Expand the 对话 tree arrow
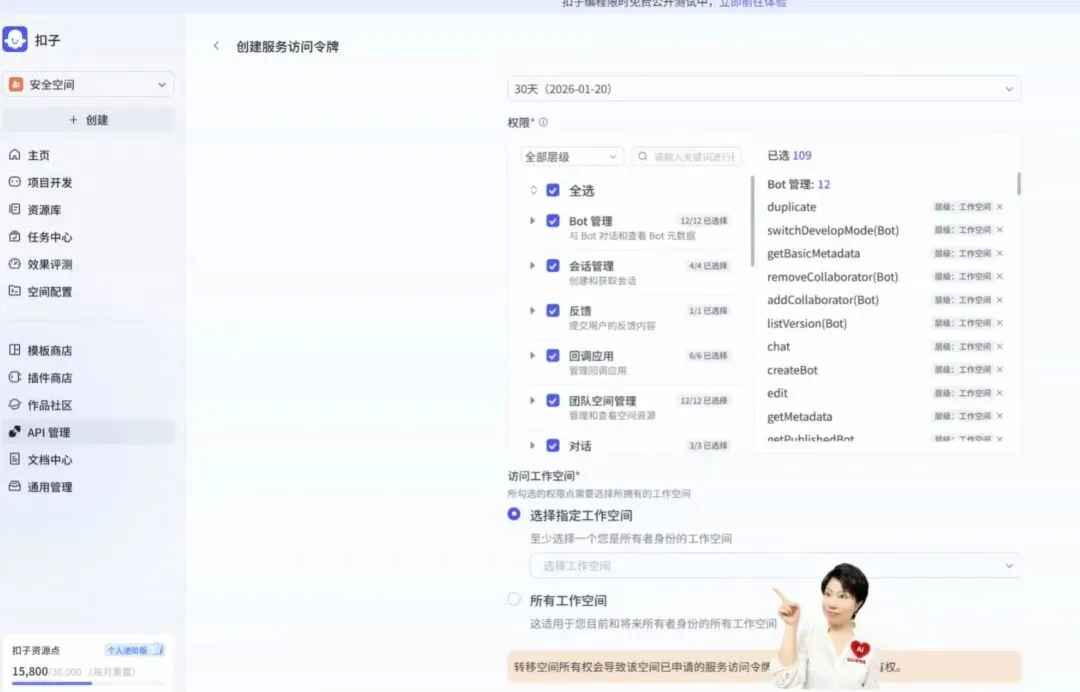Image resolution: width=1080 pixels, height=692 pixels. click(x=532, y=445)
